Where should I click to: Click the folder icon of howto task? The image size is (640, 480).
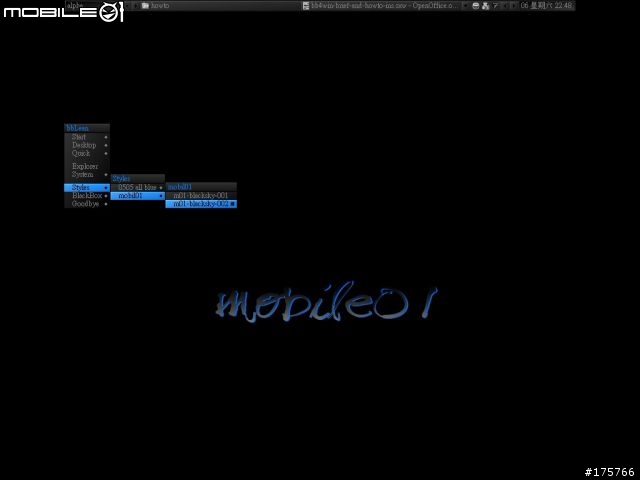tap(145, 6)
